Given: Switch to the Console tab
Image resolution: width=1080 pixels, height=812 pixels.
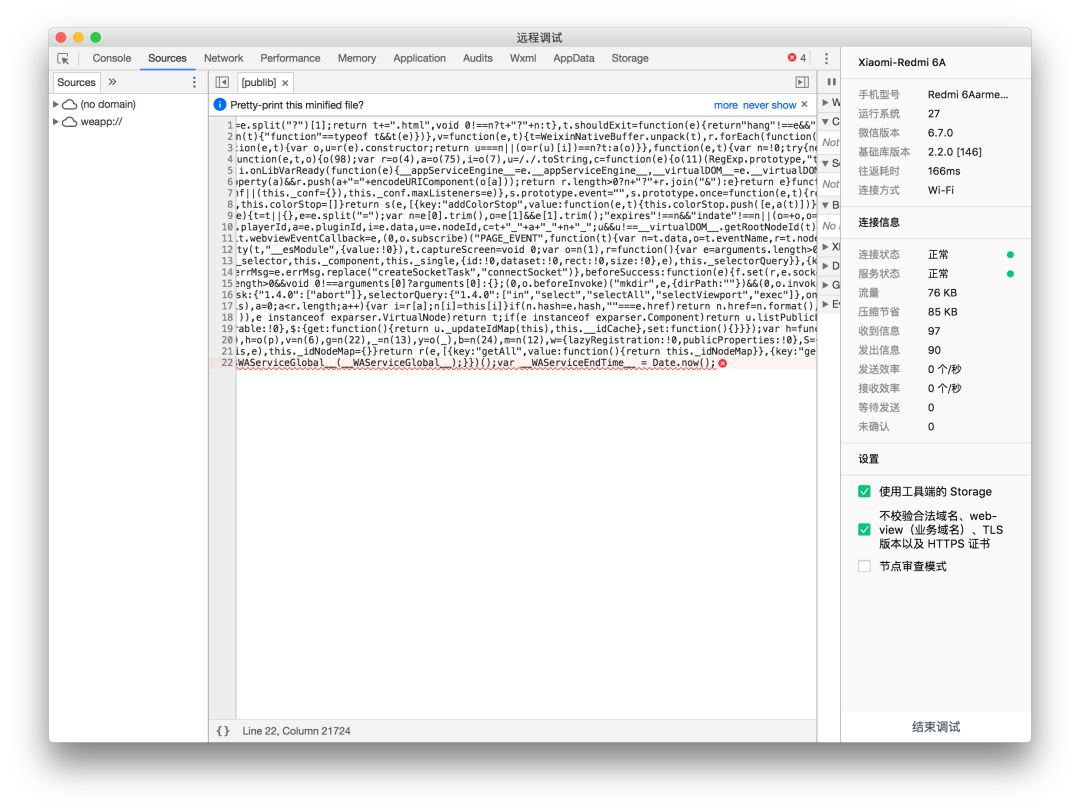Looking at the screenshot, I should coord(112,59).
